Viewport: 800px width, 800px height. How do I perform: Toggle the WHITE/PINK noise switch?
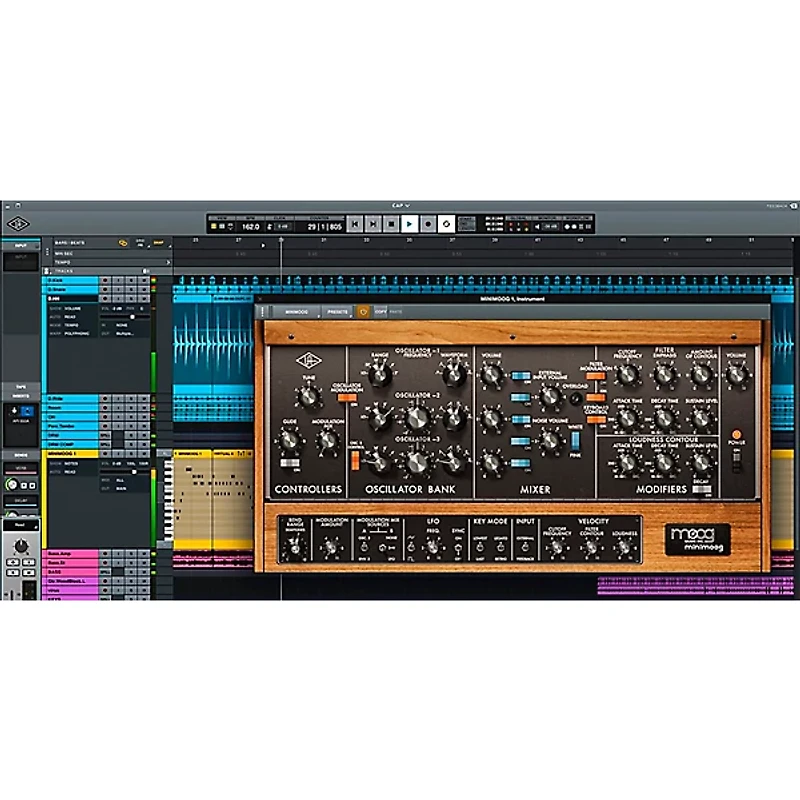coord(576,440)
